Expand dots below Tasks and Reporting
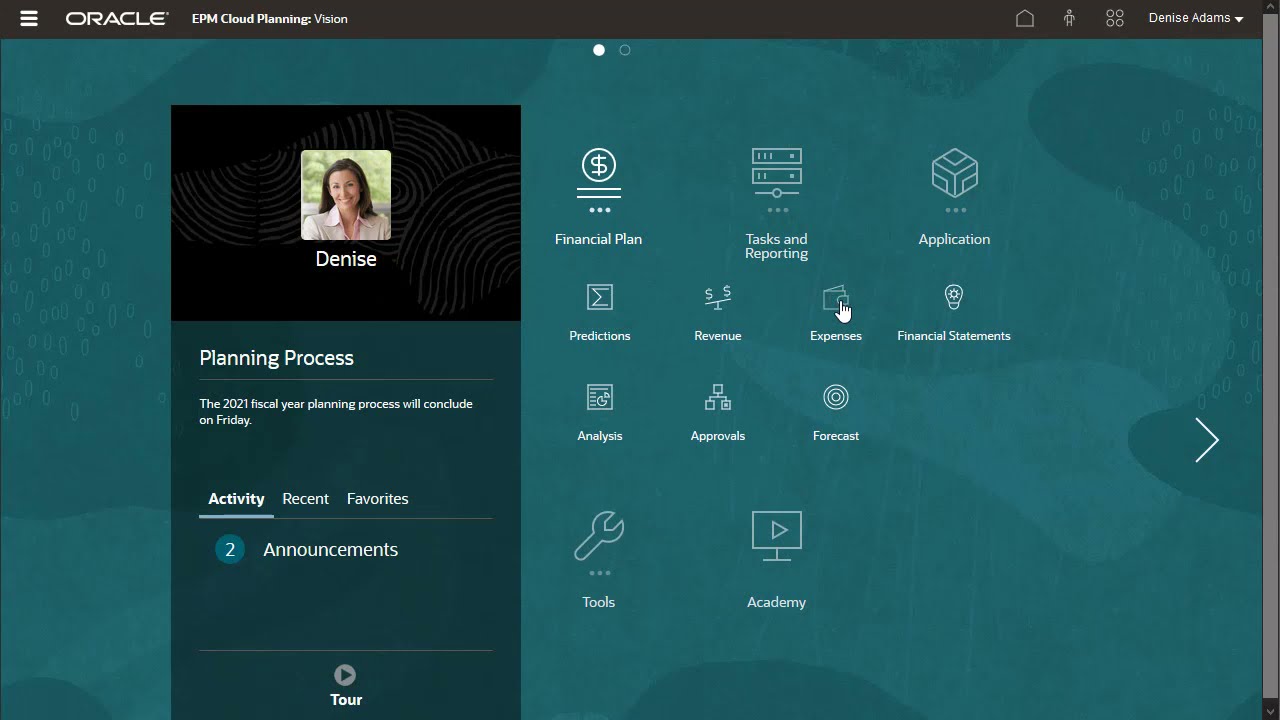Screen dimensions: 1280x720 click(777, 210)
